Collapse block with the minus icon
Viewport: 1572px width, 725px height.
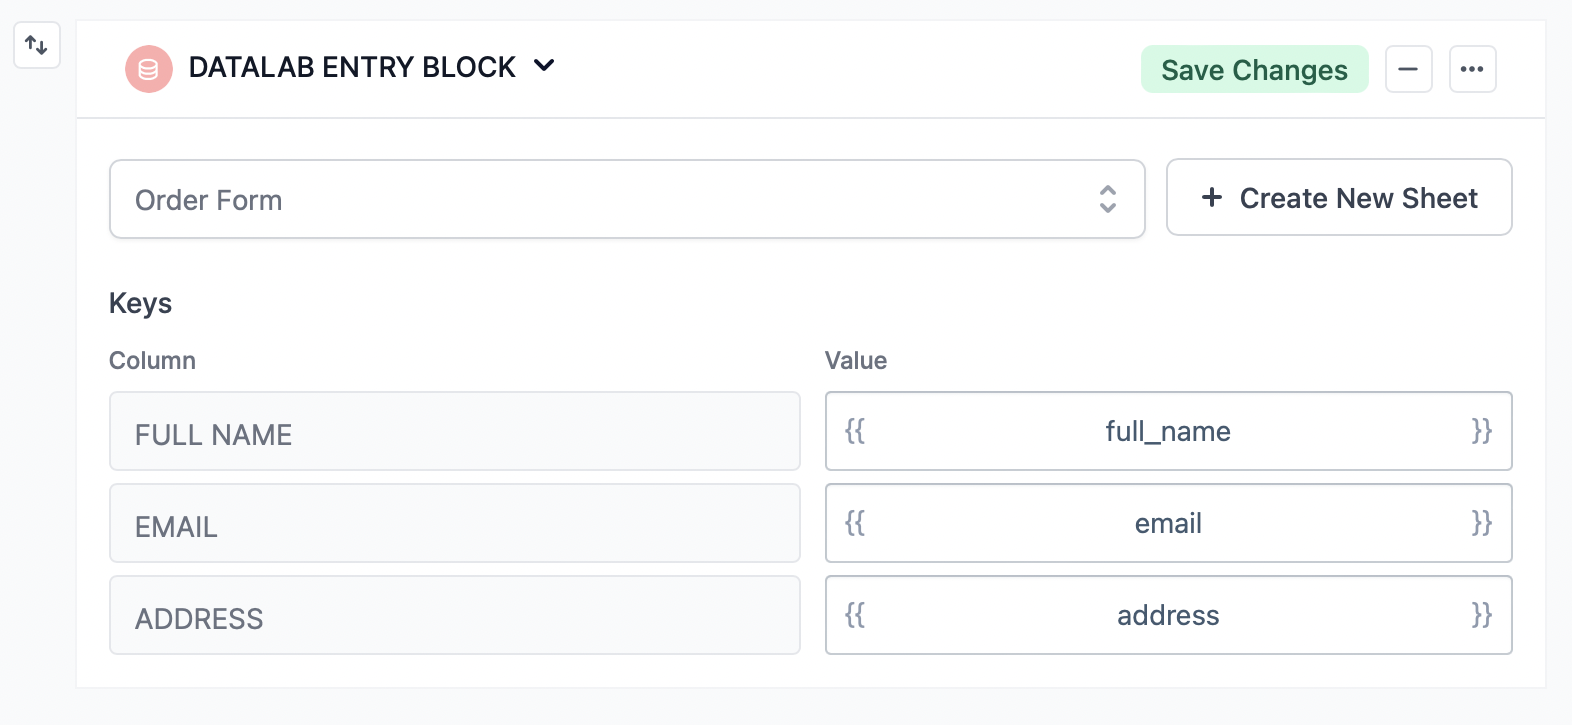(1408, 69)
